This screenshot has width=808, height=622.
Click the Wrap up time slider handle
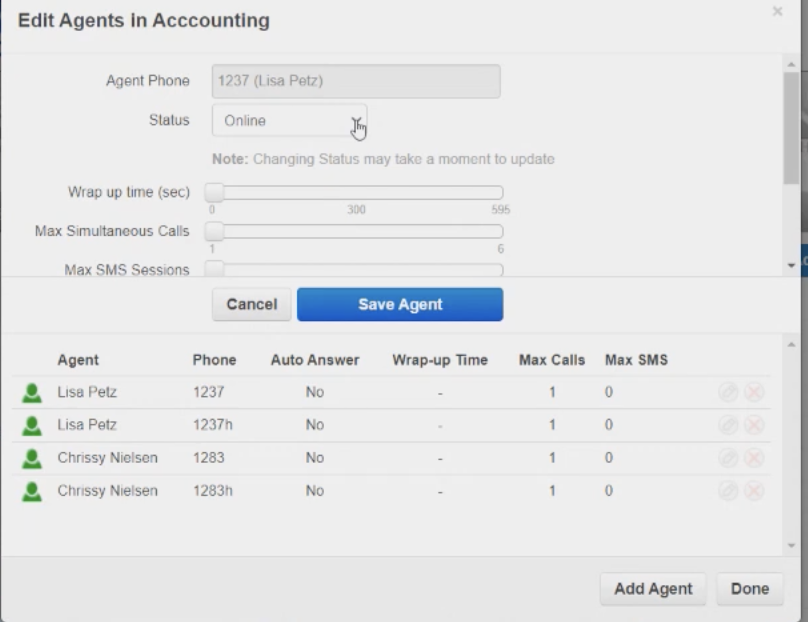click(214, 192)
